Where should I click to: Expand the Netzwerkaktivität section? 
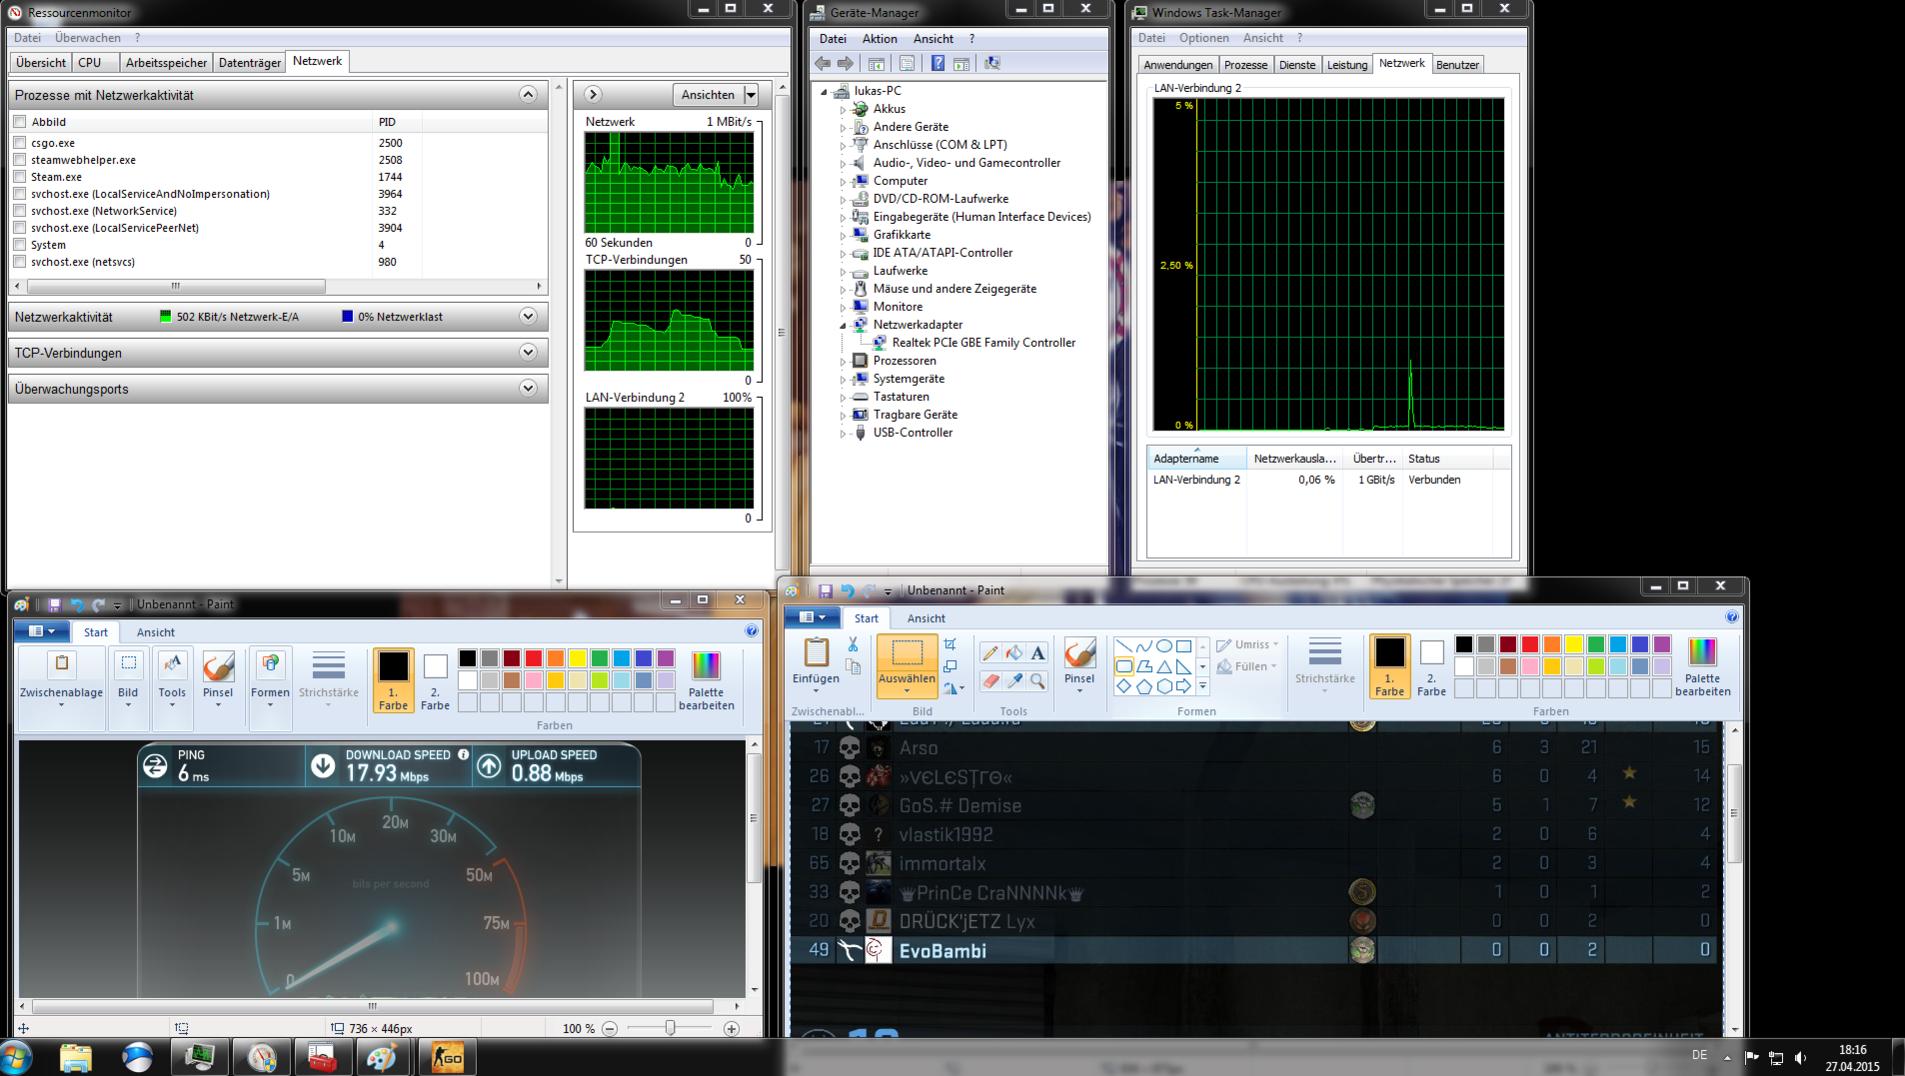(x=528, y=316)
